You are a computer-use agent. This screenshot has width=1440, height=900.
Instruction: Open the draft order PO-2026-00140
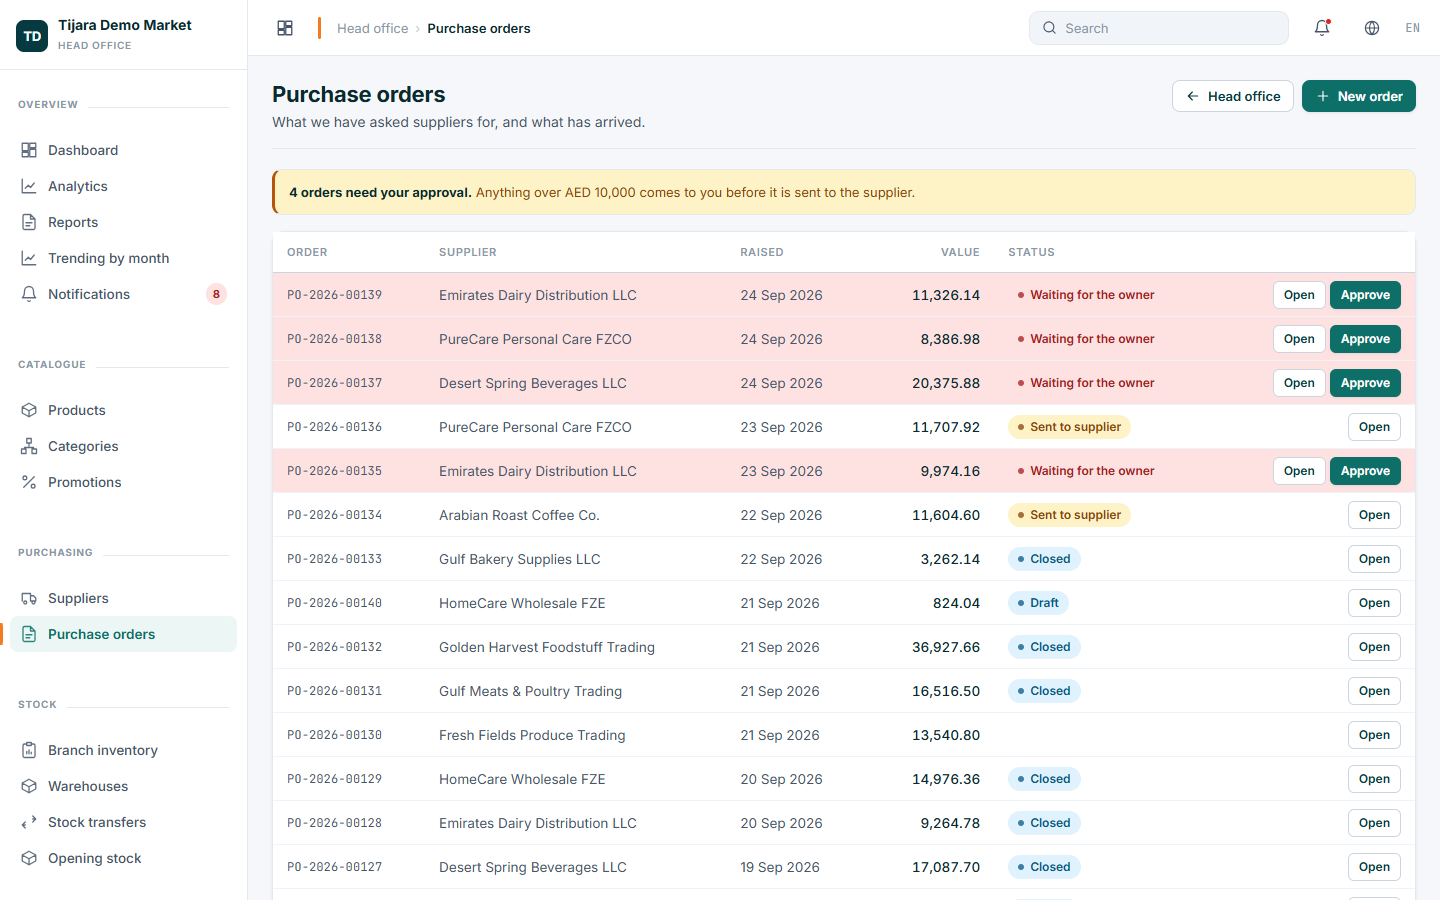click(x=1374, y=603)
